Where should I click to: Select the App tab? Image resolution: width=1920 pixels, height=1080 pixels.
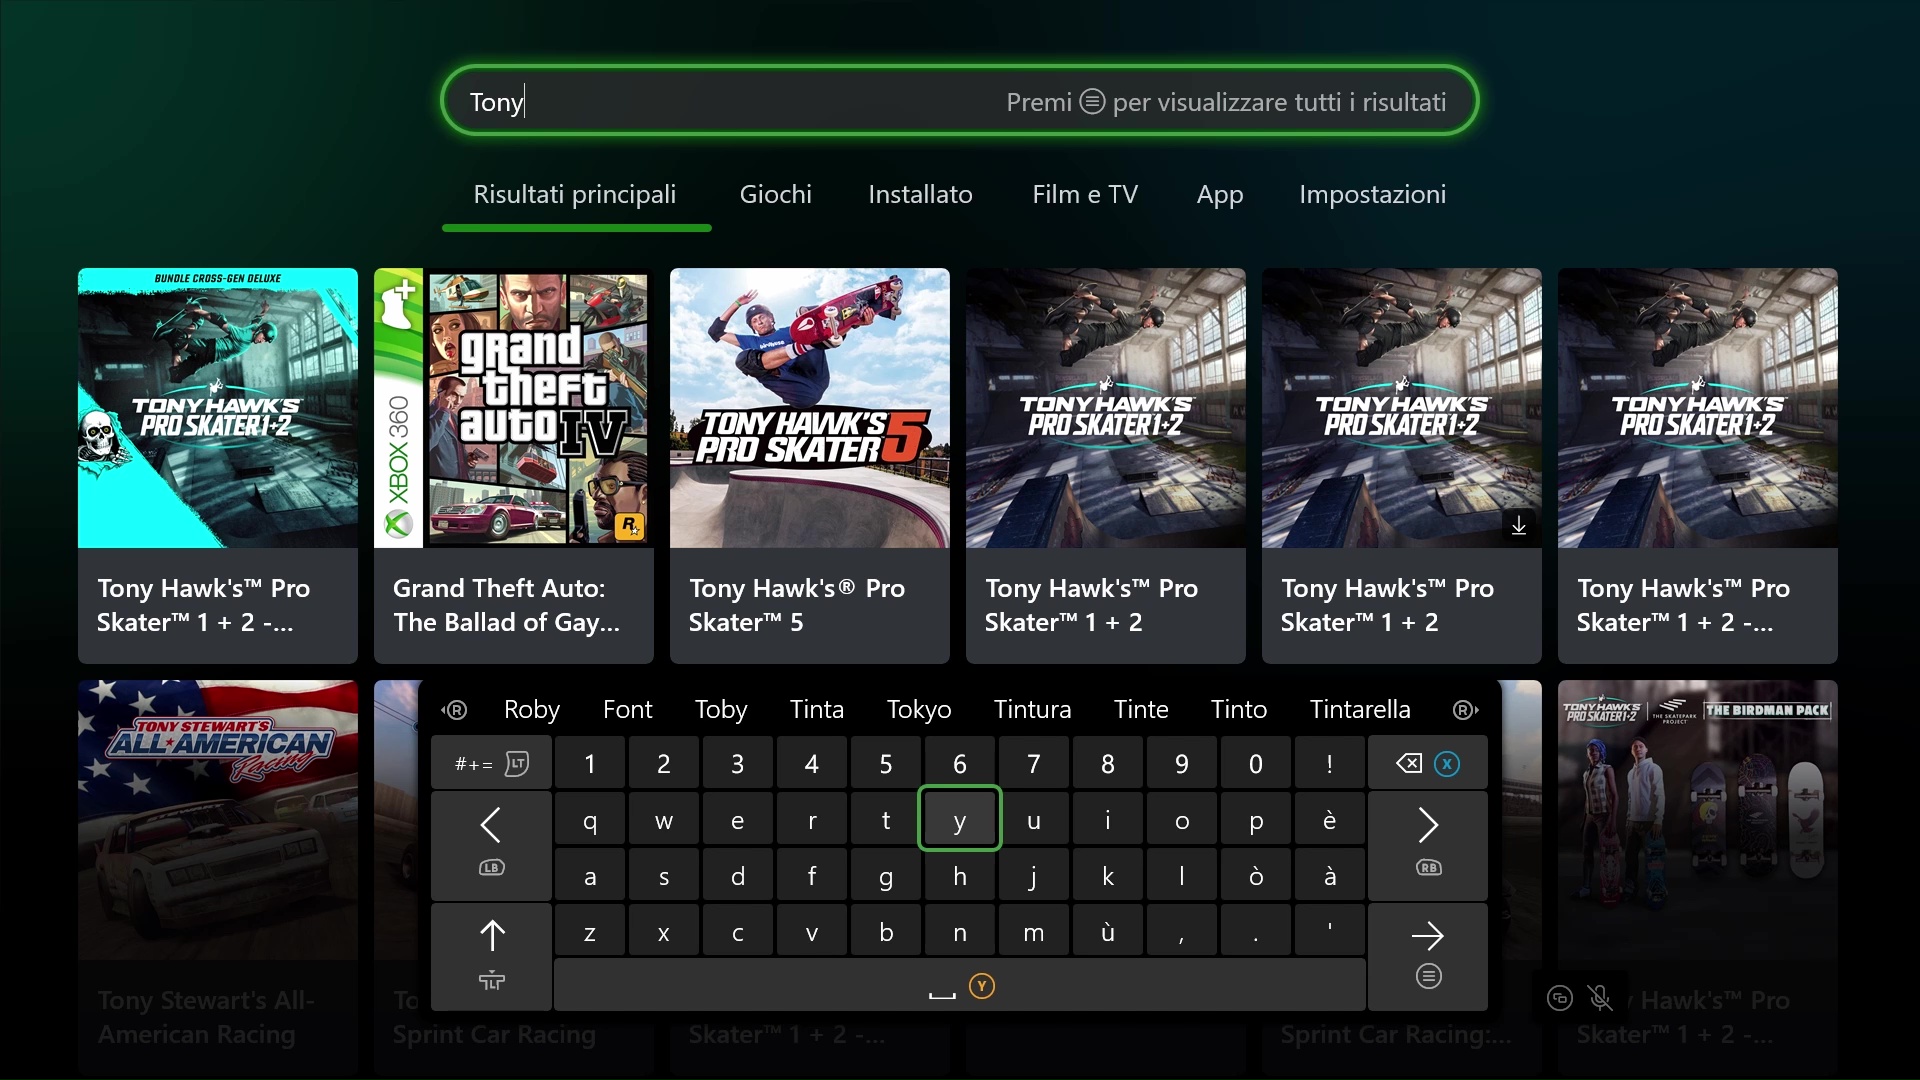(1220, 194)
